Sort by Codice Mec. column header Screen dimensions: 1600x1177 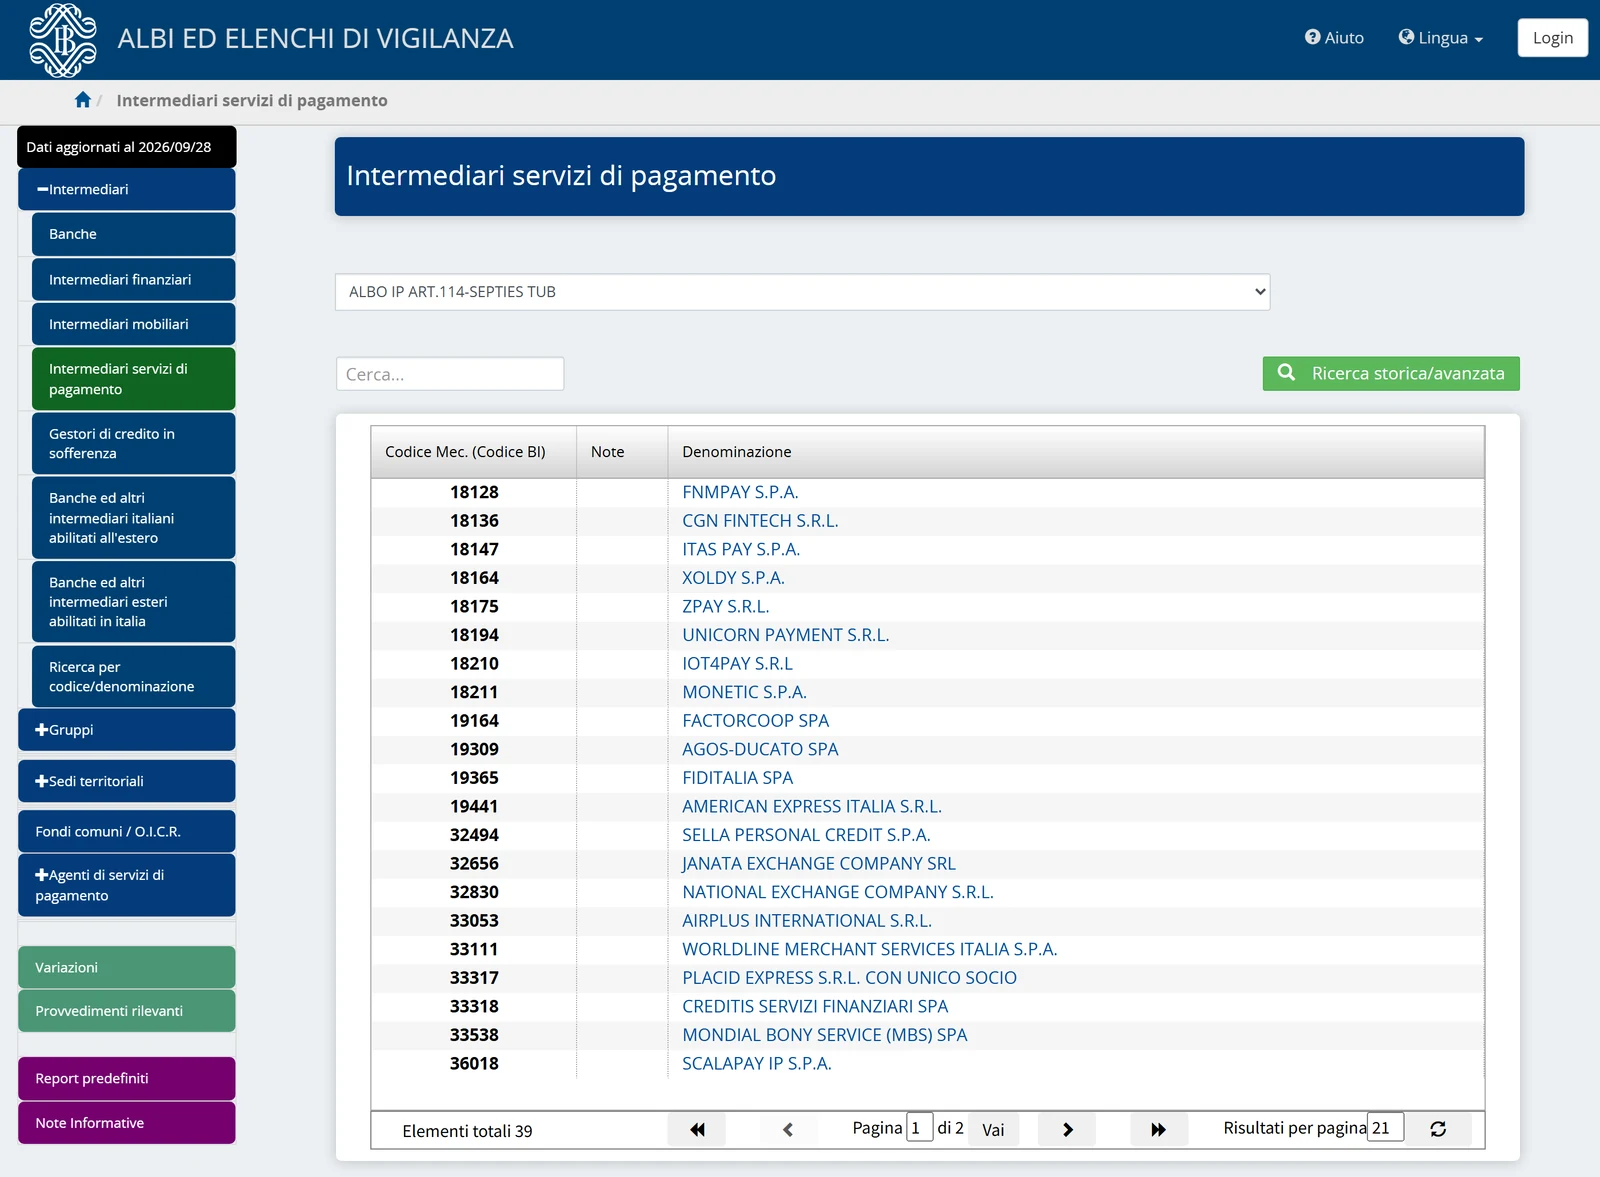(474, 452)
